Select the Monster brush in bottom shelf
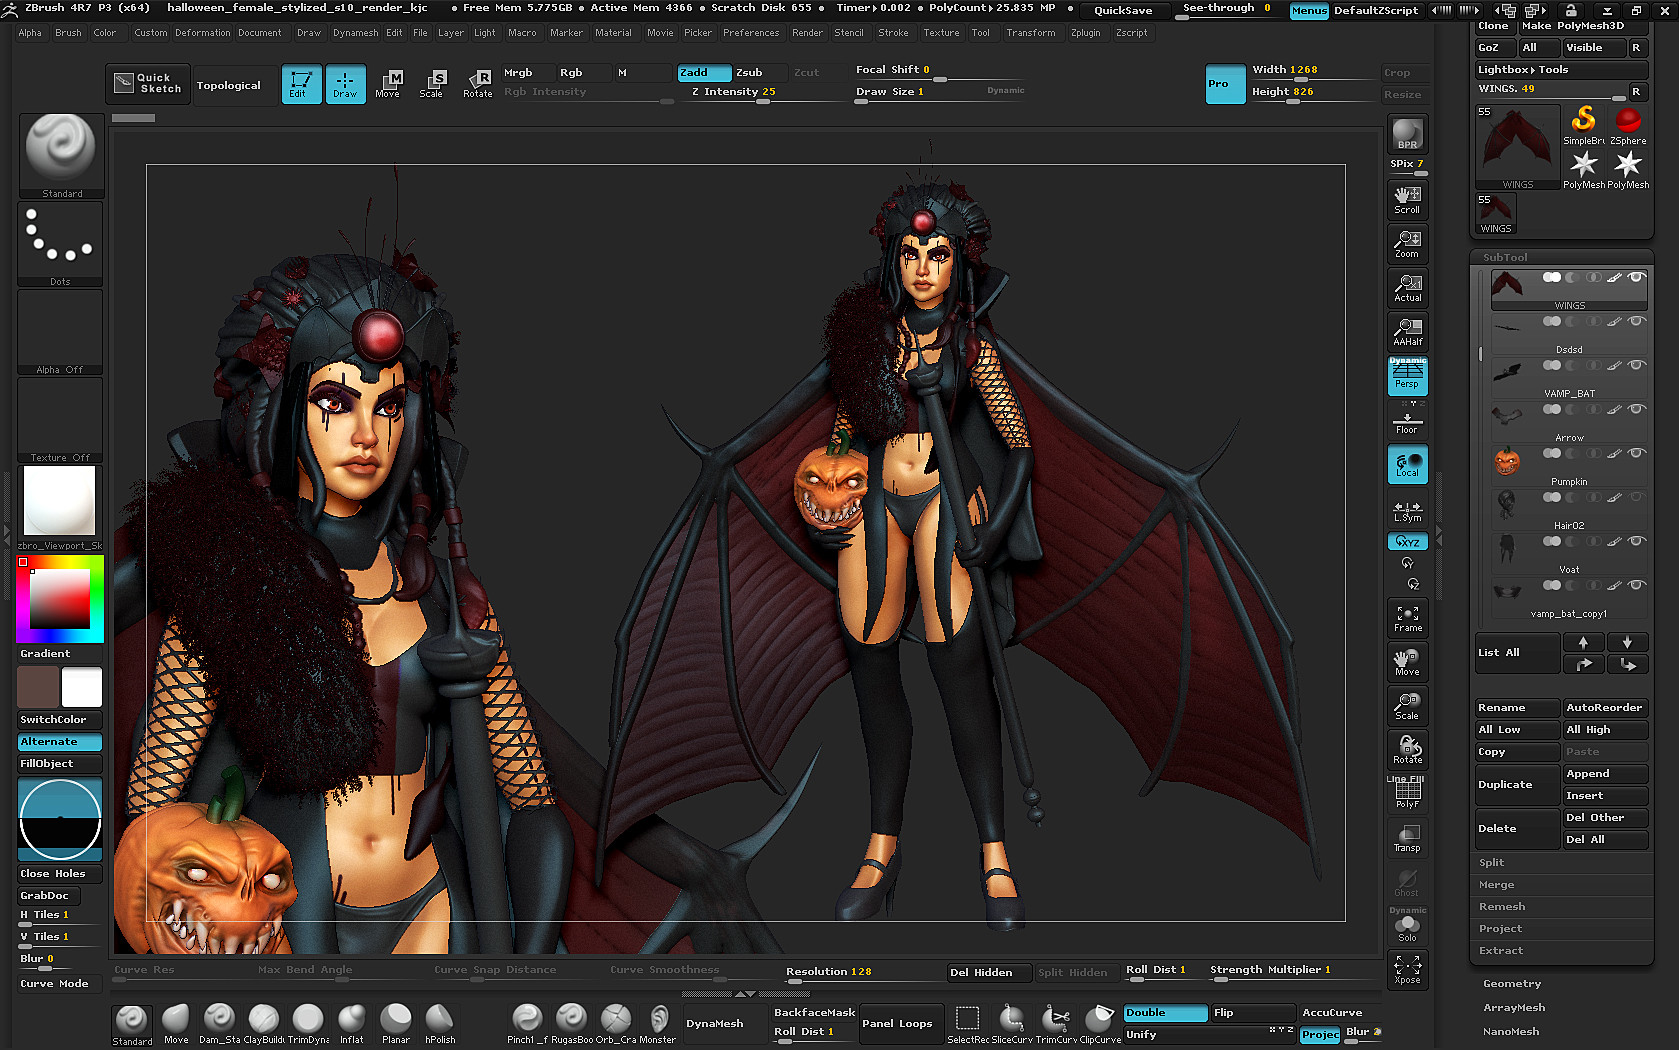This screenshot has width=1679, height=1050. [x=658, y=1024]
